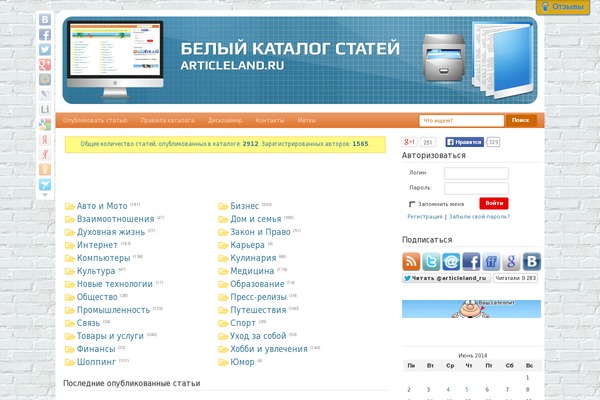Open Новые технологии category
Viewport: 600px width, 400px height.
pyautogui.click(x=114, y=284)
